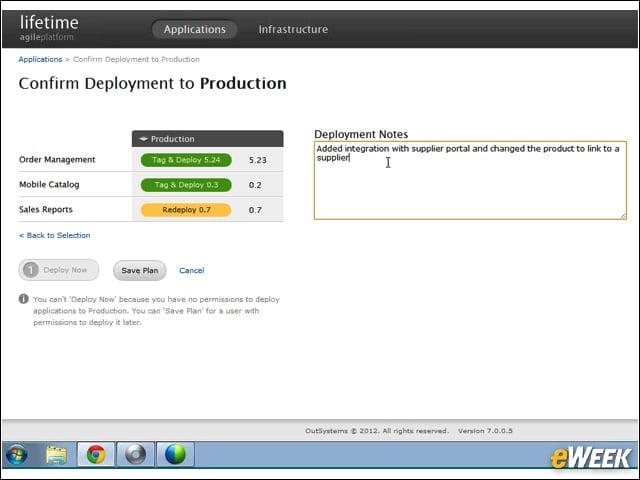Click current version 0.7 beside Redeploy
Image resolution: width=640 pixels, height=480 pixels.
pyautogui.click(x=255, y=210)
